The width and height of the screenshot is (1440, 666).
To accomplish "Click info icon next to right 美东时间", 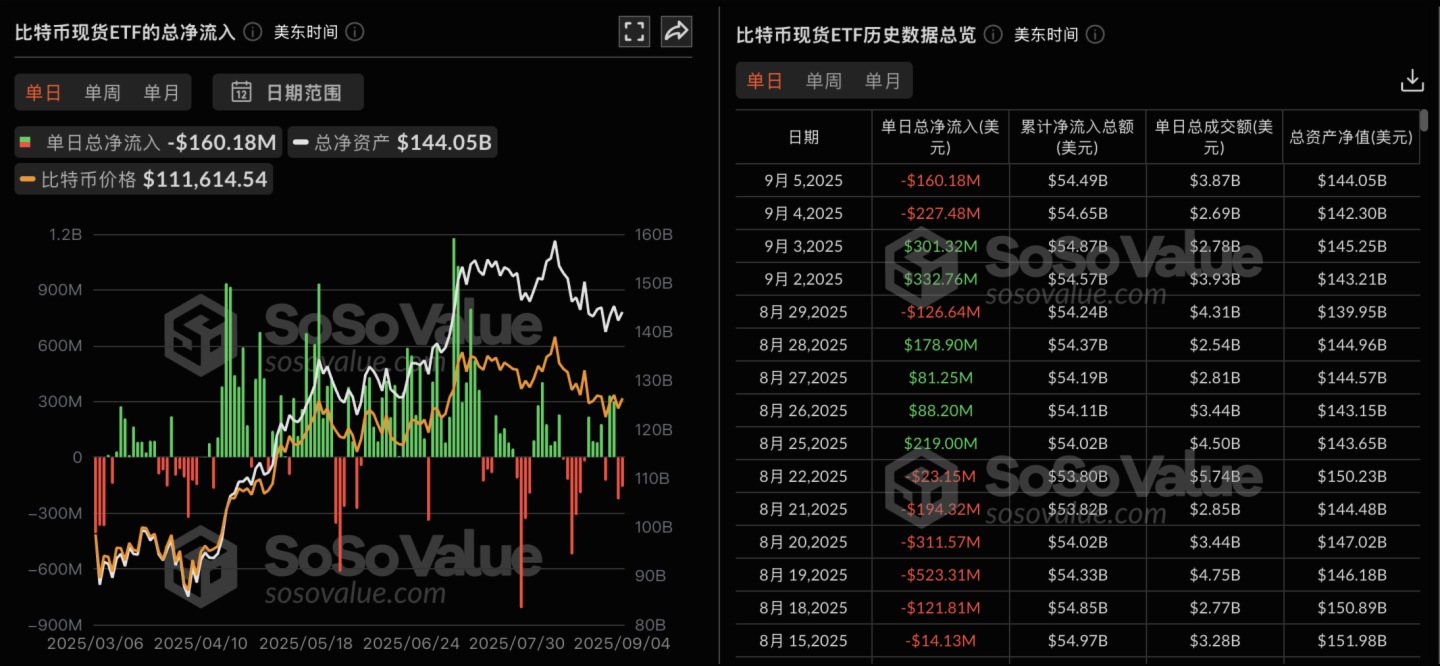I will (1095, 34).
